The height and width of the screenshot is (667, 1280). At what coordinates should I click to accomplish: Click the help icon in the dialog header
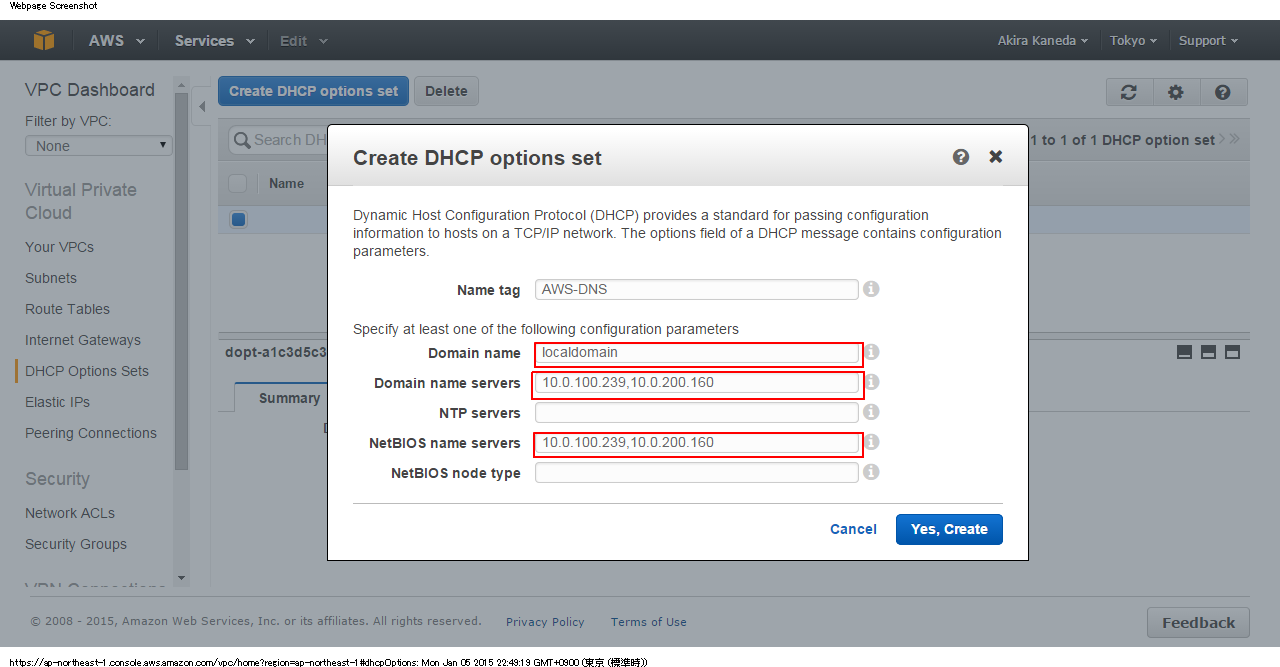961,157
